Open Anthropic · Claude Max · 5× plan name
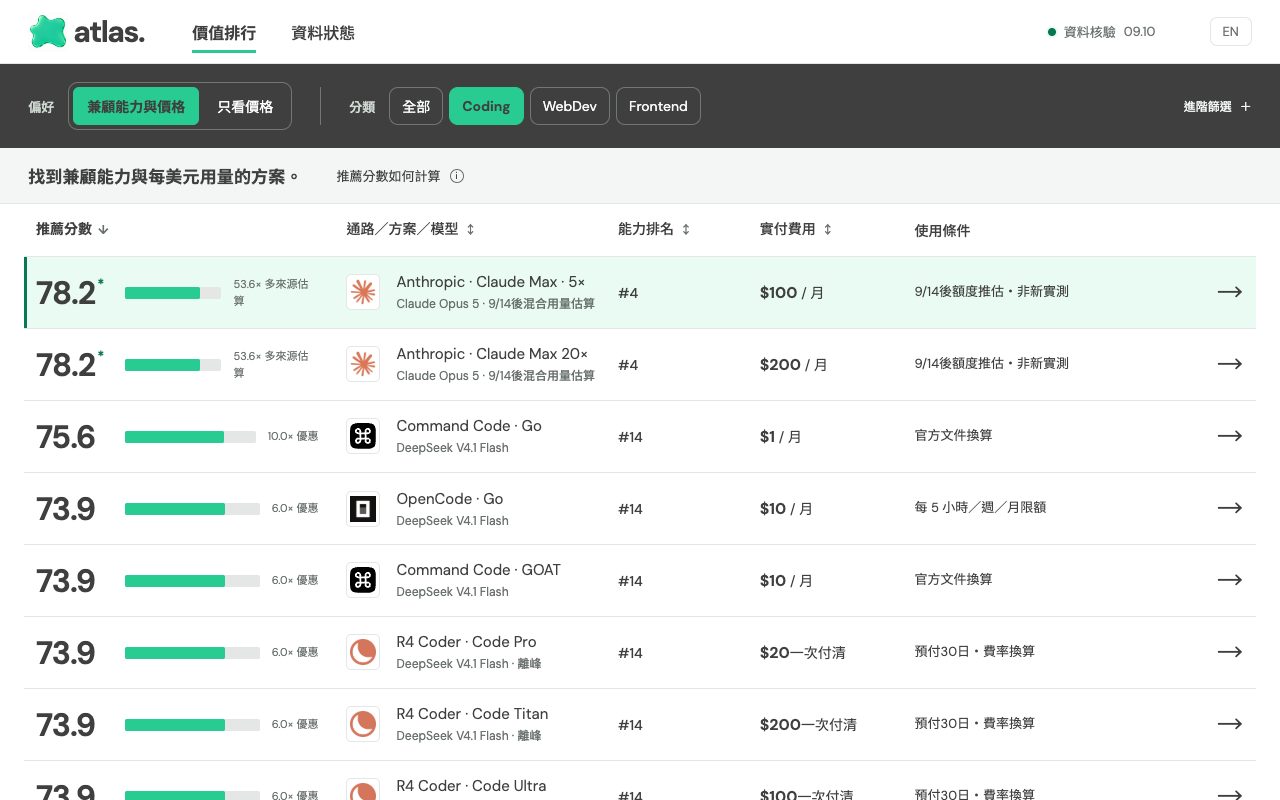This screenshot has width=1280, height=800. coord(490,282)
